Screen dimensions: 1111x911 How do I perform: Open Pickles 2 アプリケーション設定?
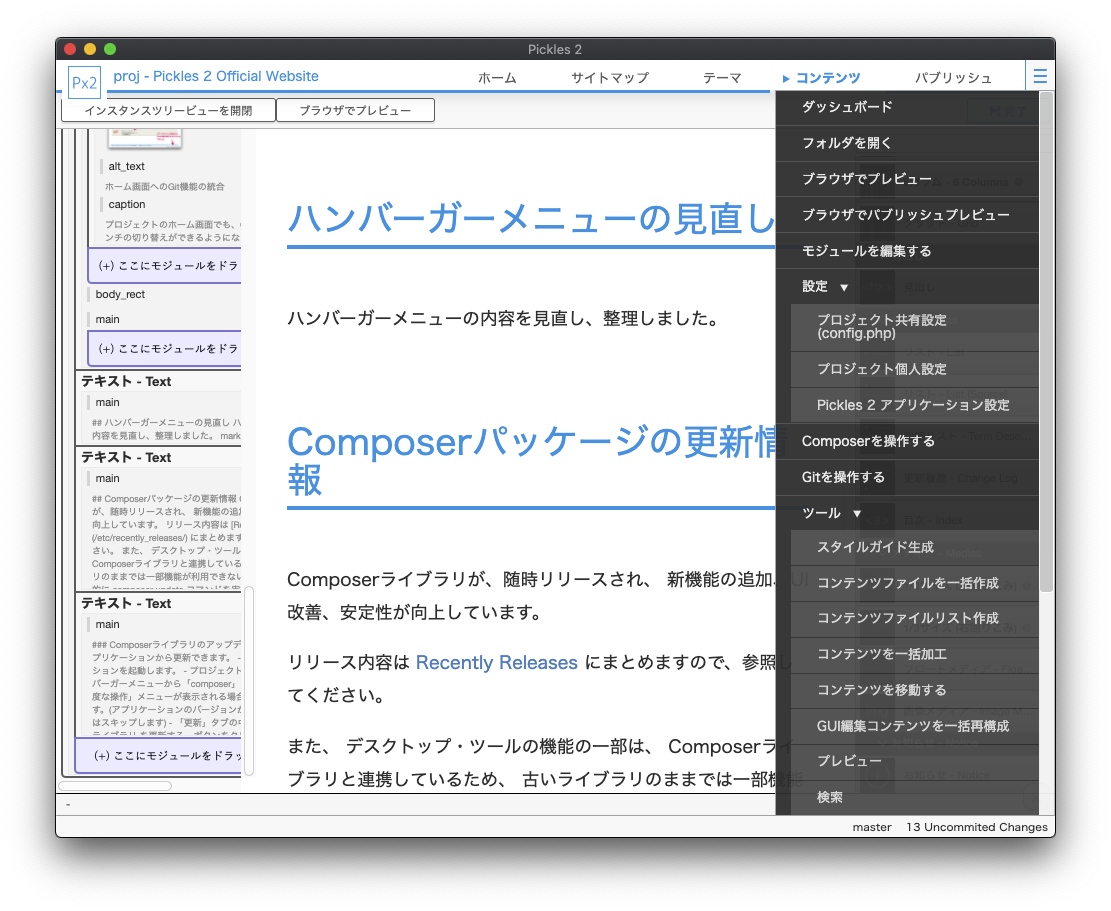(x=913, y=405)
